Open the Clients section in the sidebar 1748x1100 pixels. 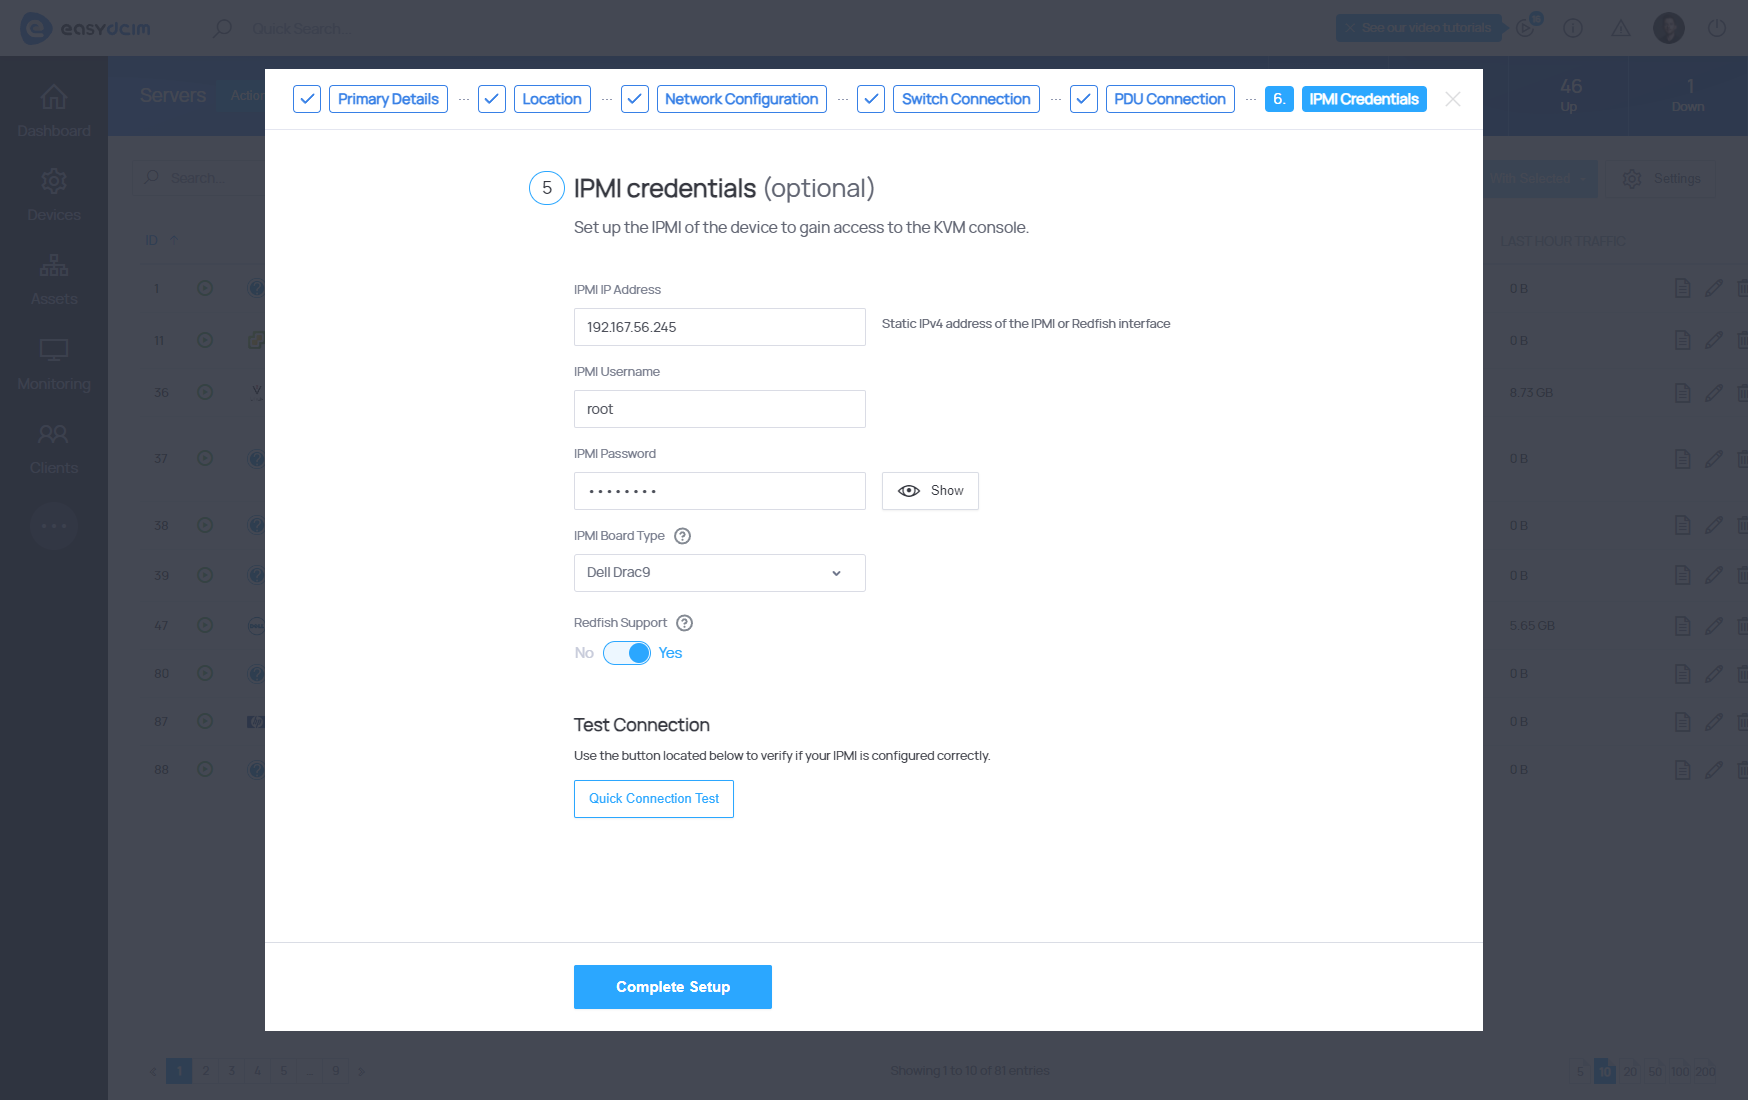coord(54,448)
